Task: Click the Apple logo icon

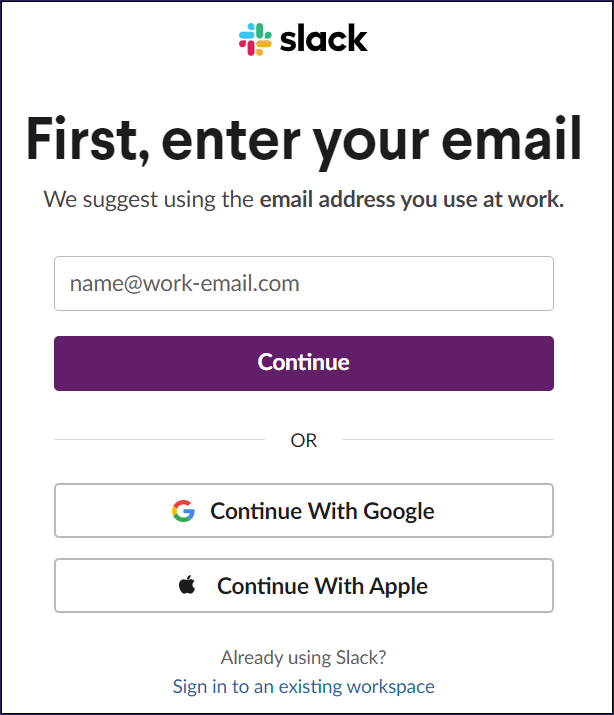Action: pyautogui.click(x=188, y=586)
